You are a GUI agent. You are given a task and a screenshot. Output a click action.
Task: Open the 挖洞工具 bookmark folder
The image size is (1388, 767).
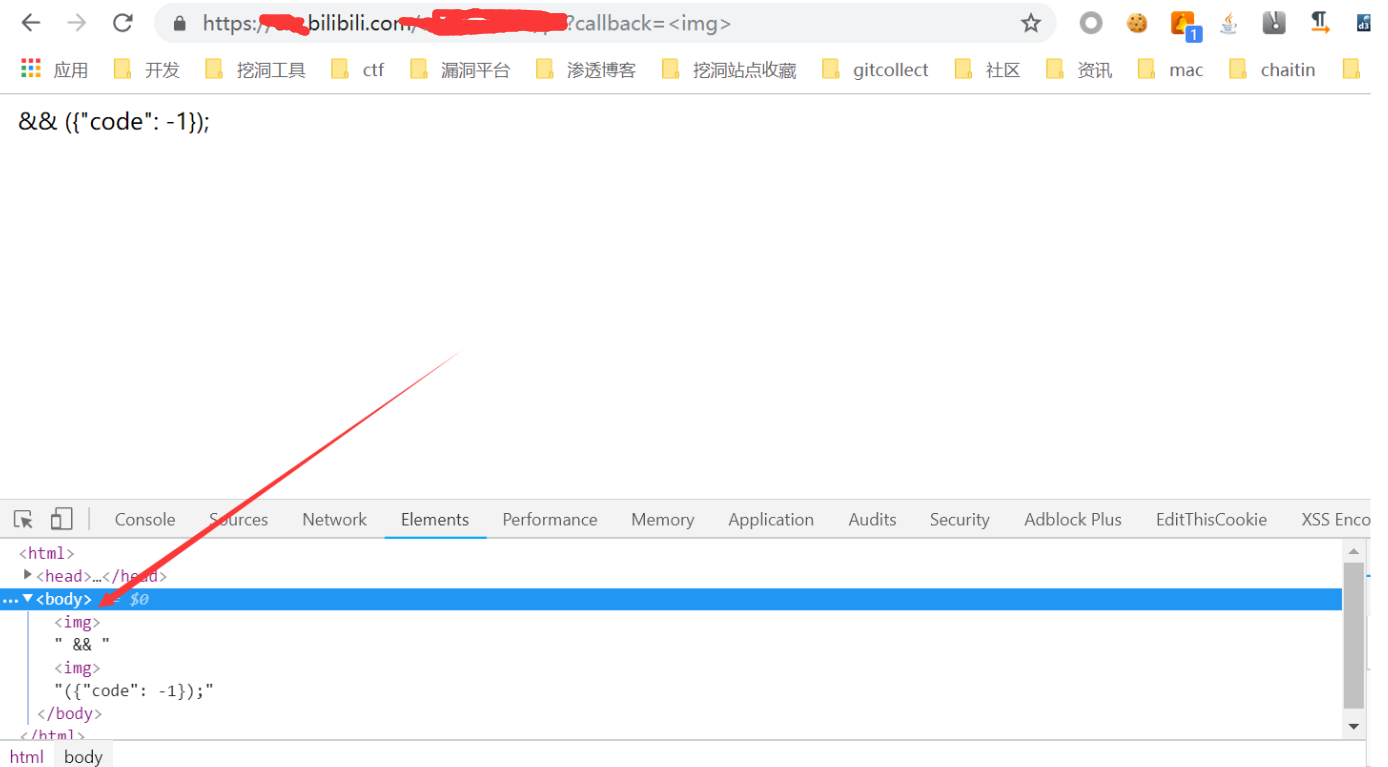pyautogui.click(x=255, y=69)
